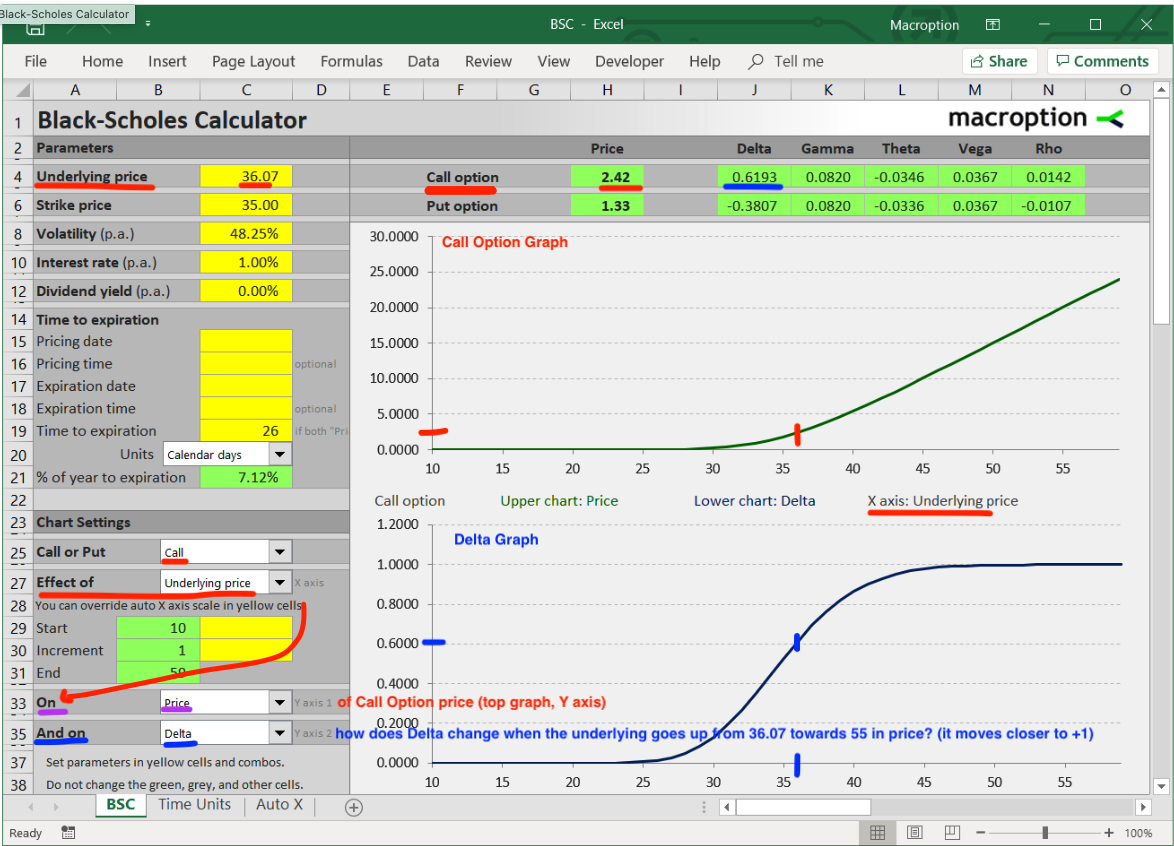
Task: Select the Time to expiration value 26
Action: point(246,430)
